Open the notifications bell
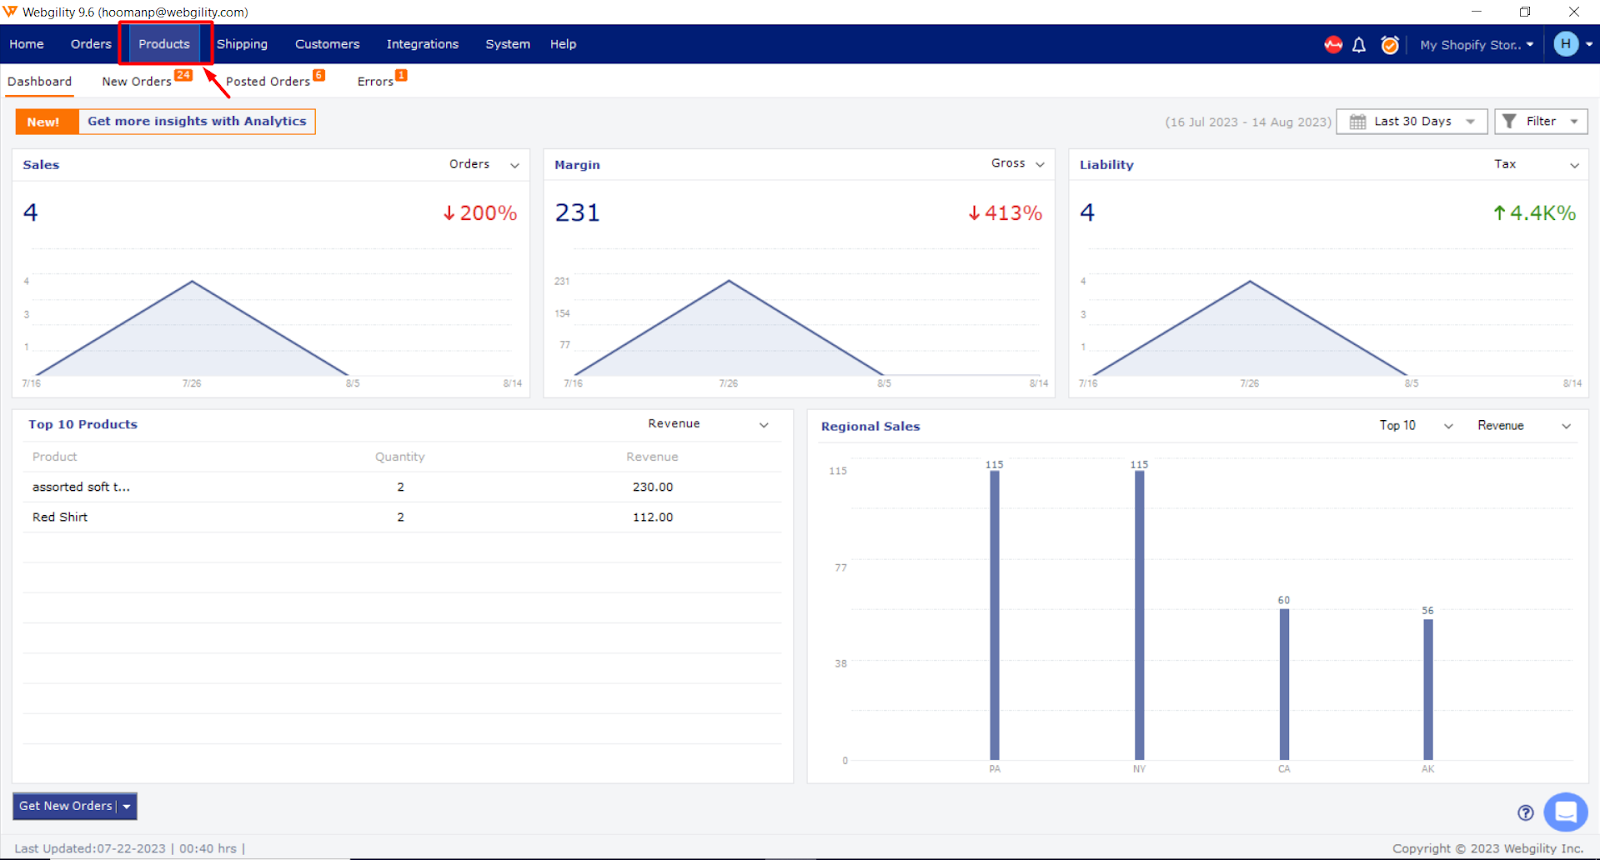The width and height of the screenshot is (1600, 860). (x=1359, y=45)
